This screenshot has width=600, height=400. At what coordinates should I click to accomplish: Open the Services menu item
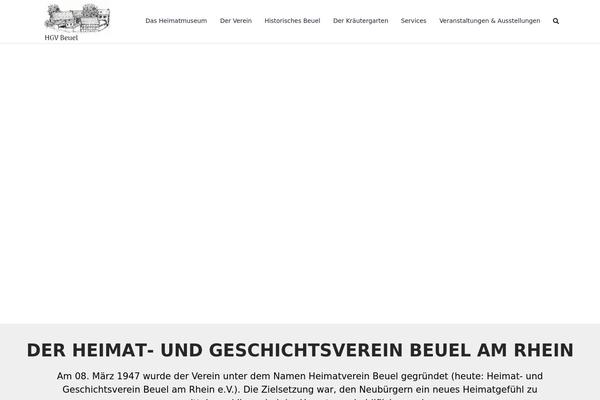[x=413, y=21]
